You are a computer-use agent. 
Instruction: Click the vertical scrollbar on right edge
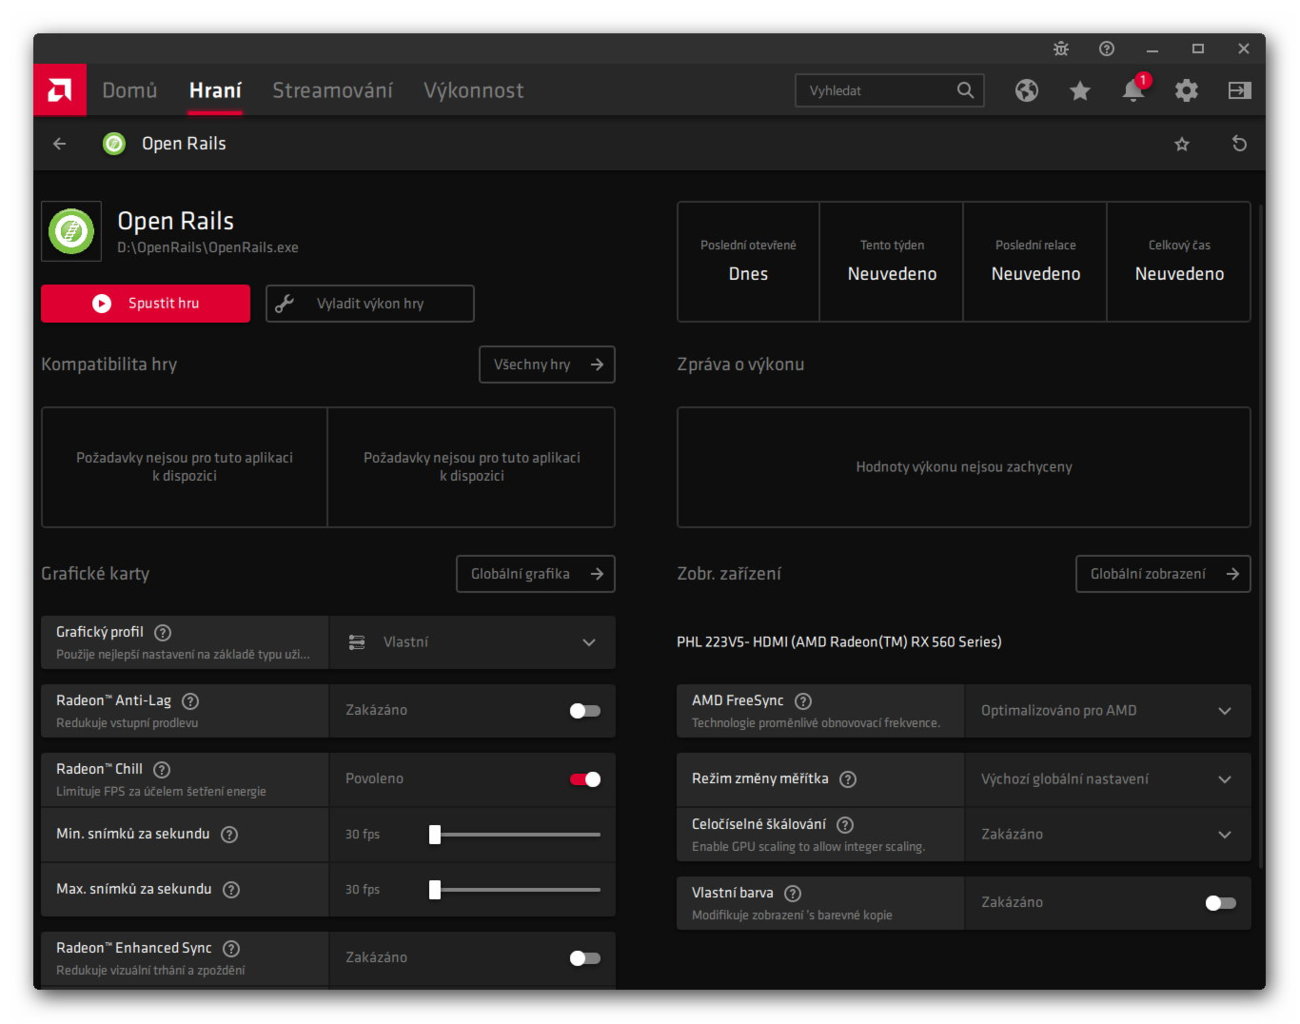pos(1261,535)
